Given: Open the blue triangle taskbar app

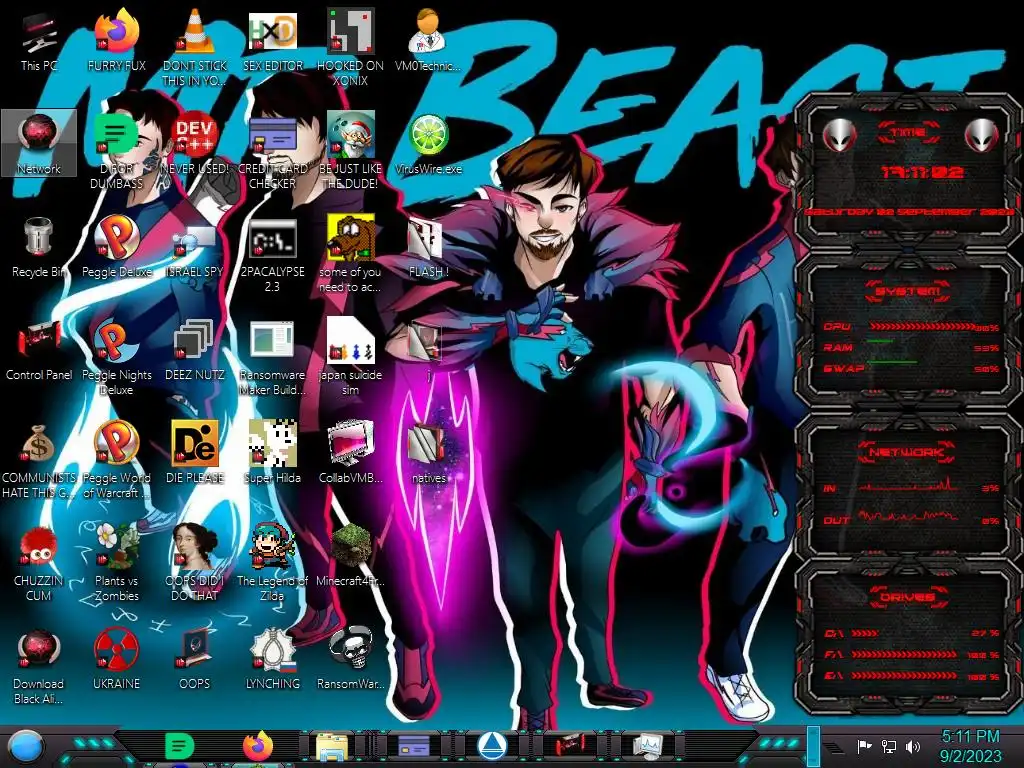Looking at the screenshot, I should (x=492, y=746).
